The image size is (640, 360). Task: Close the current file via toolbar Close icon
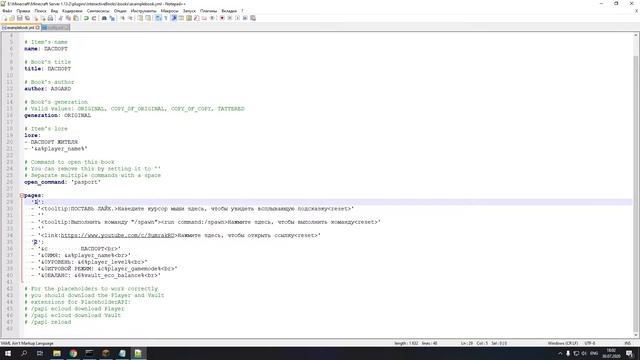(36, 18)
